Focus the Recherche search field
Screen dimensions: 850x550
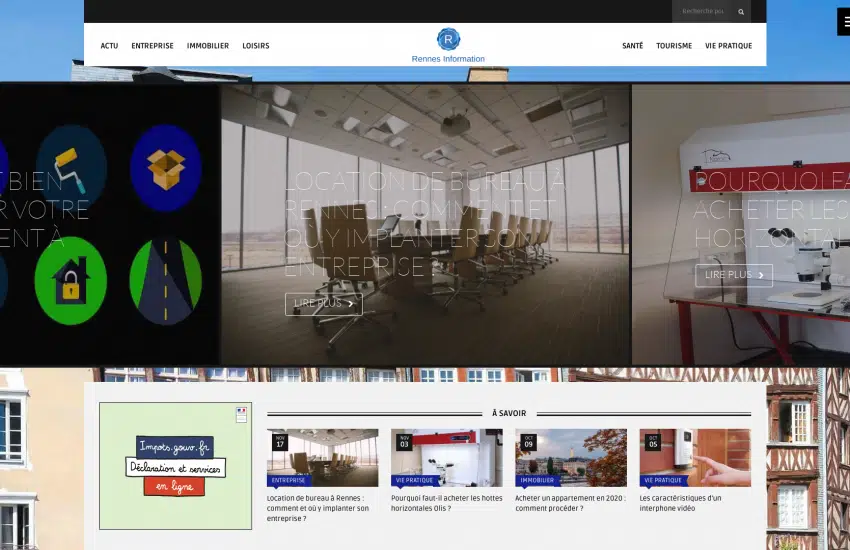702,11
